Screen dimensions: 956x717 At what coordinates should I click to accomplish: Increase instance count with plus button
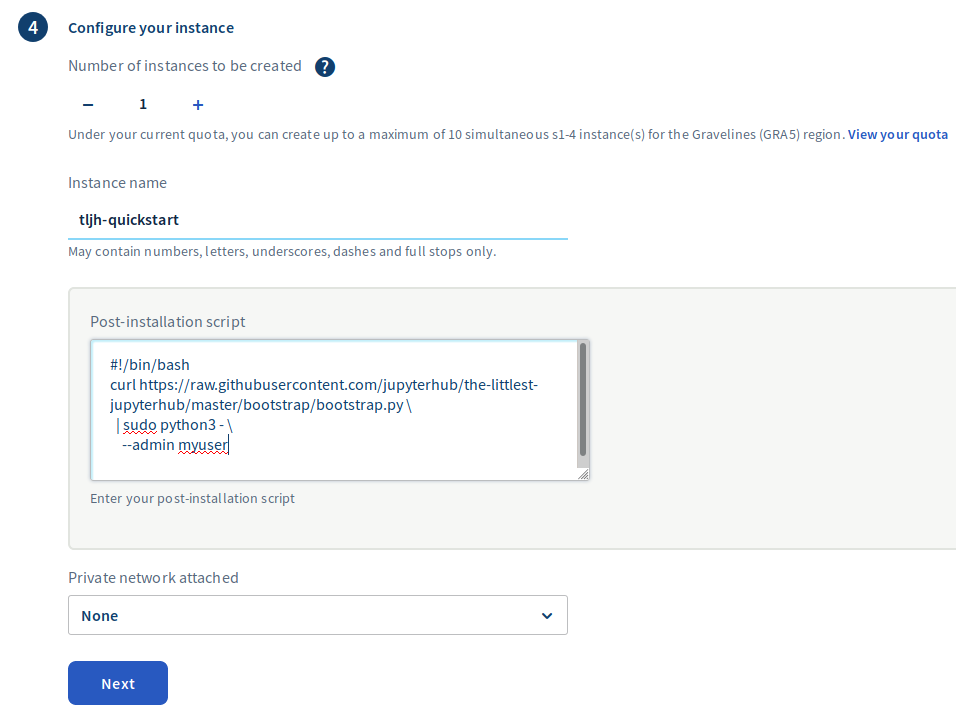198,105
